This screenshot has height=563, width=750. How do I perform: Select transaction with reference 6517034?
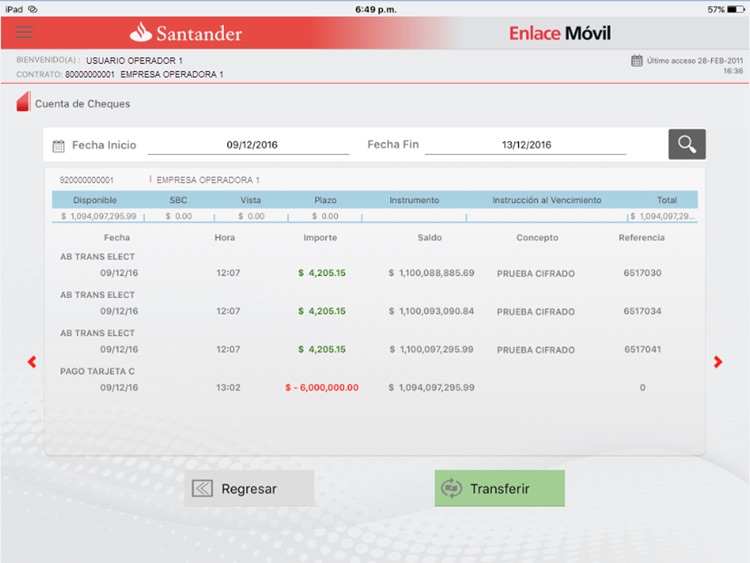coord(642,311)
